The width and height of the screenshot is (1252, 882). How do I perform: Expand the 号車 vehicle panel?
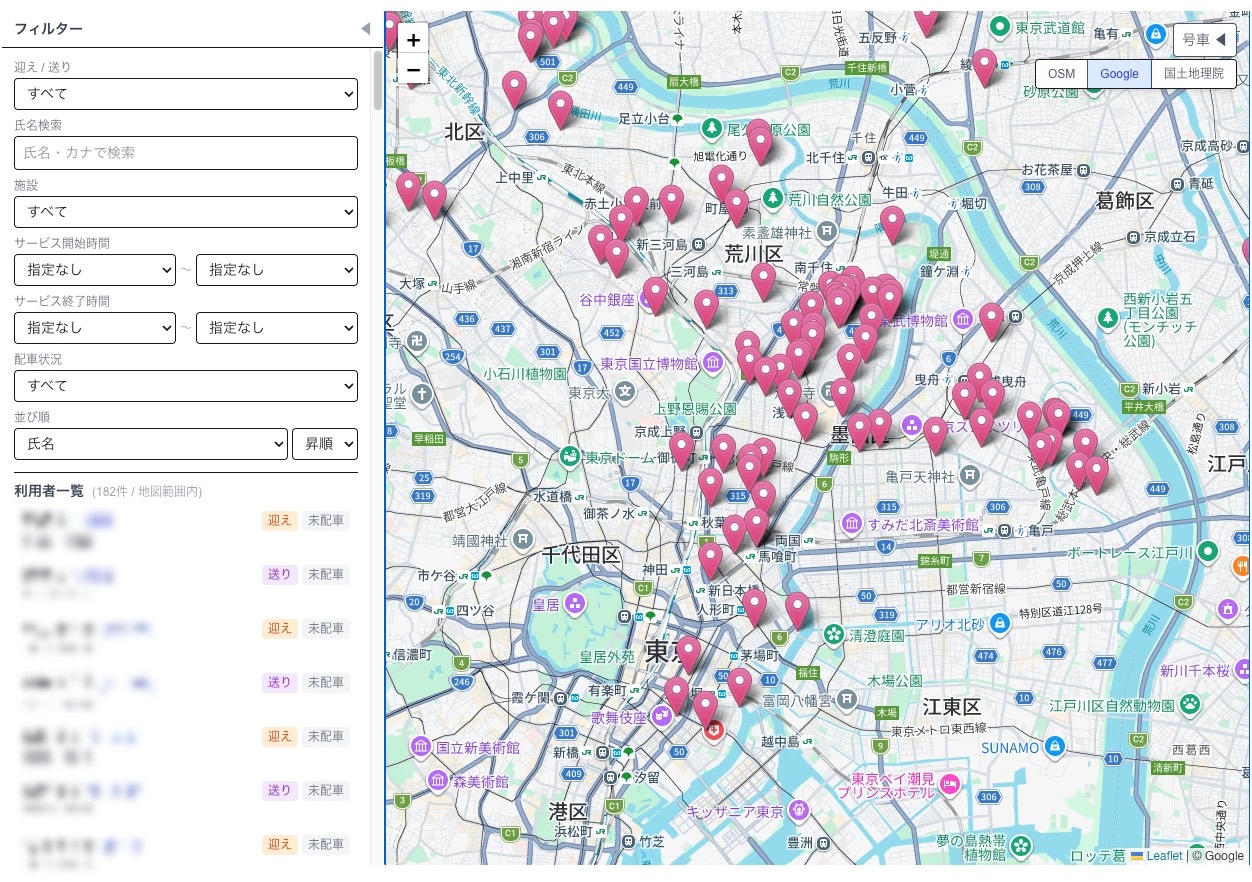1204,40
